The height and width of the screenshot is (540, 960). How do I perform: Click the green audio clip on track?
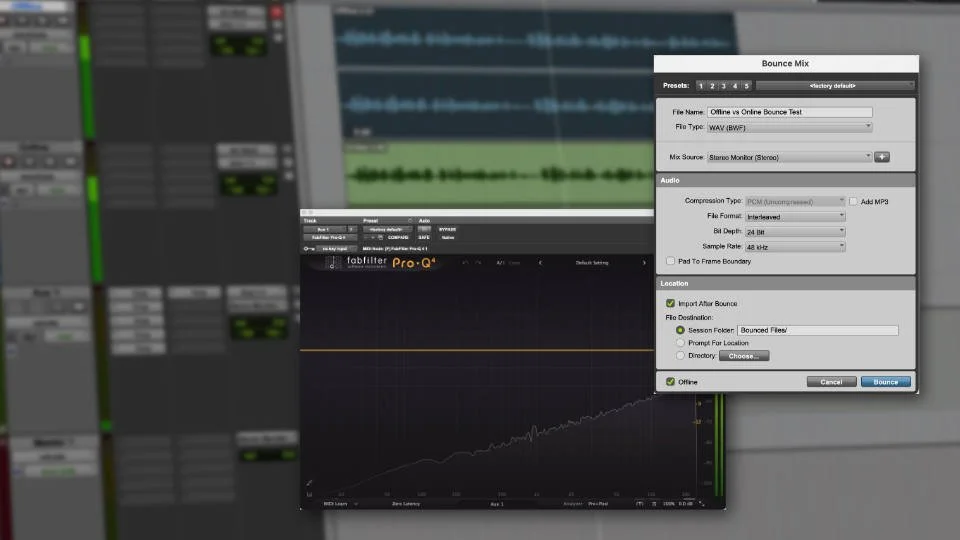499,174
